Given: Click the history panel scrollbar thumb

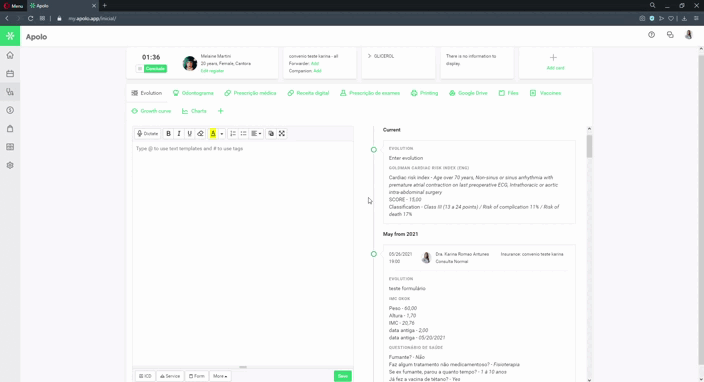Looking at the screenshot, I should [589, 146].
